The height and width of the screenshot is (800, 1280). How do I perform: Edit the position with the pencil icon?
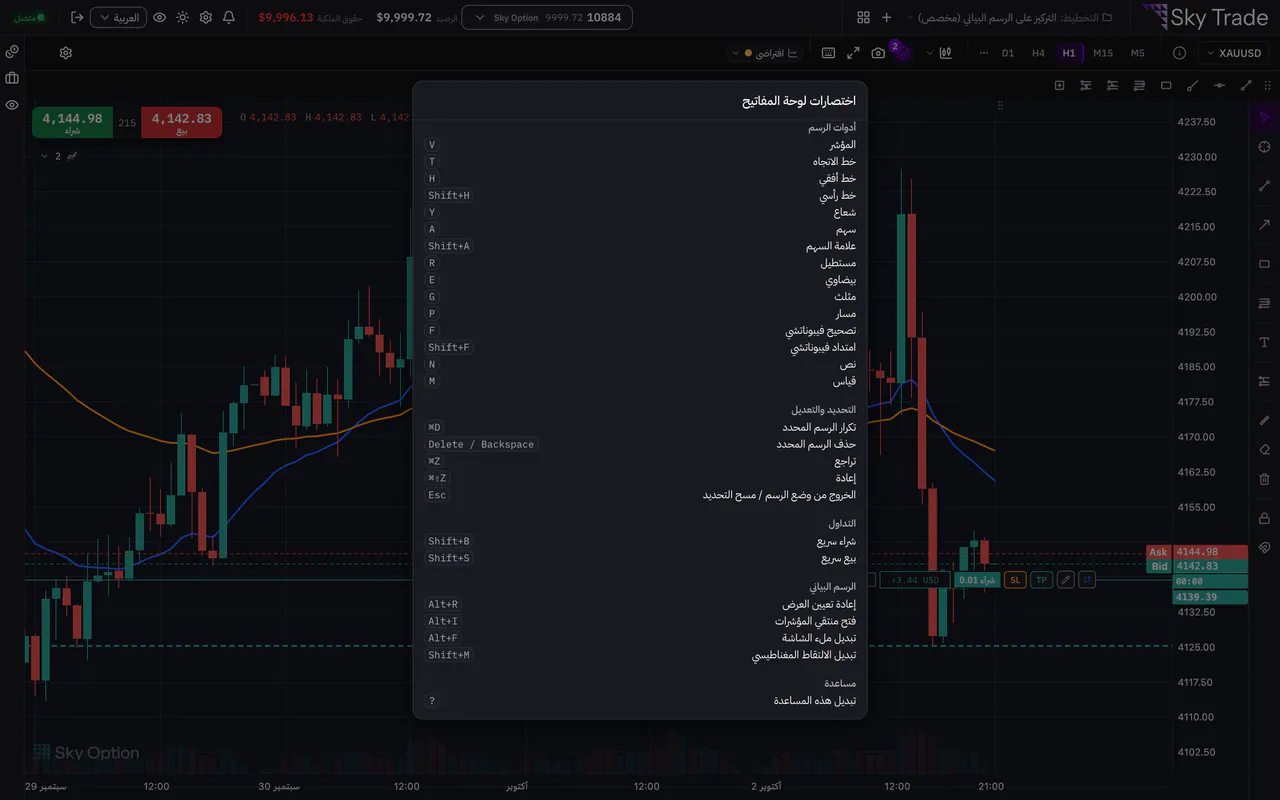(x=1066, y=580)
